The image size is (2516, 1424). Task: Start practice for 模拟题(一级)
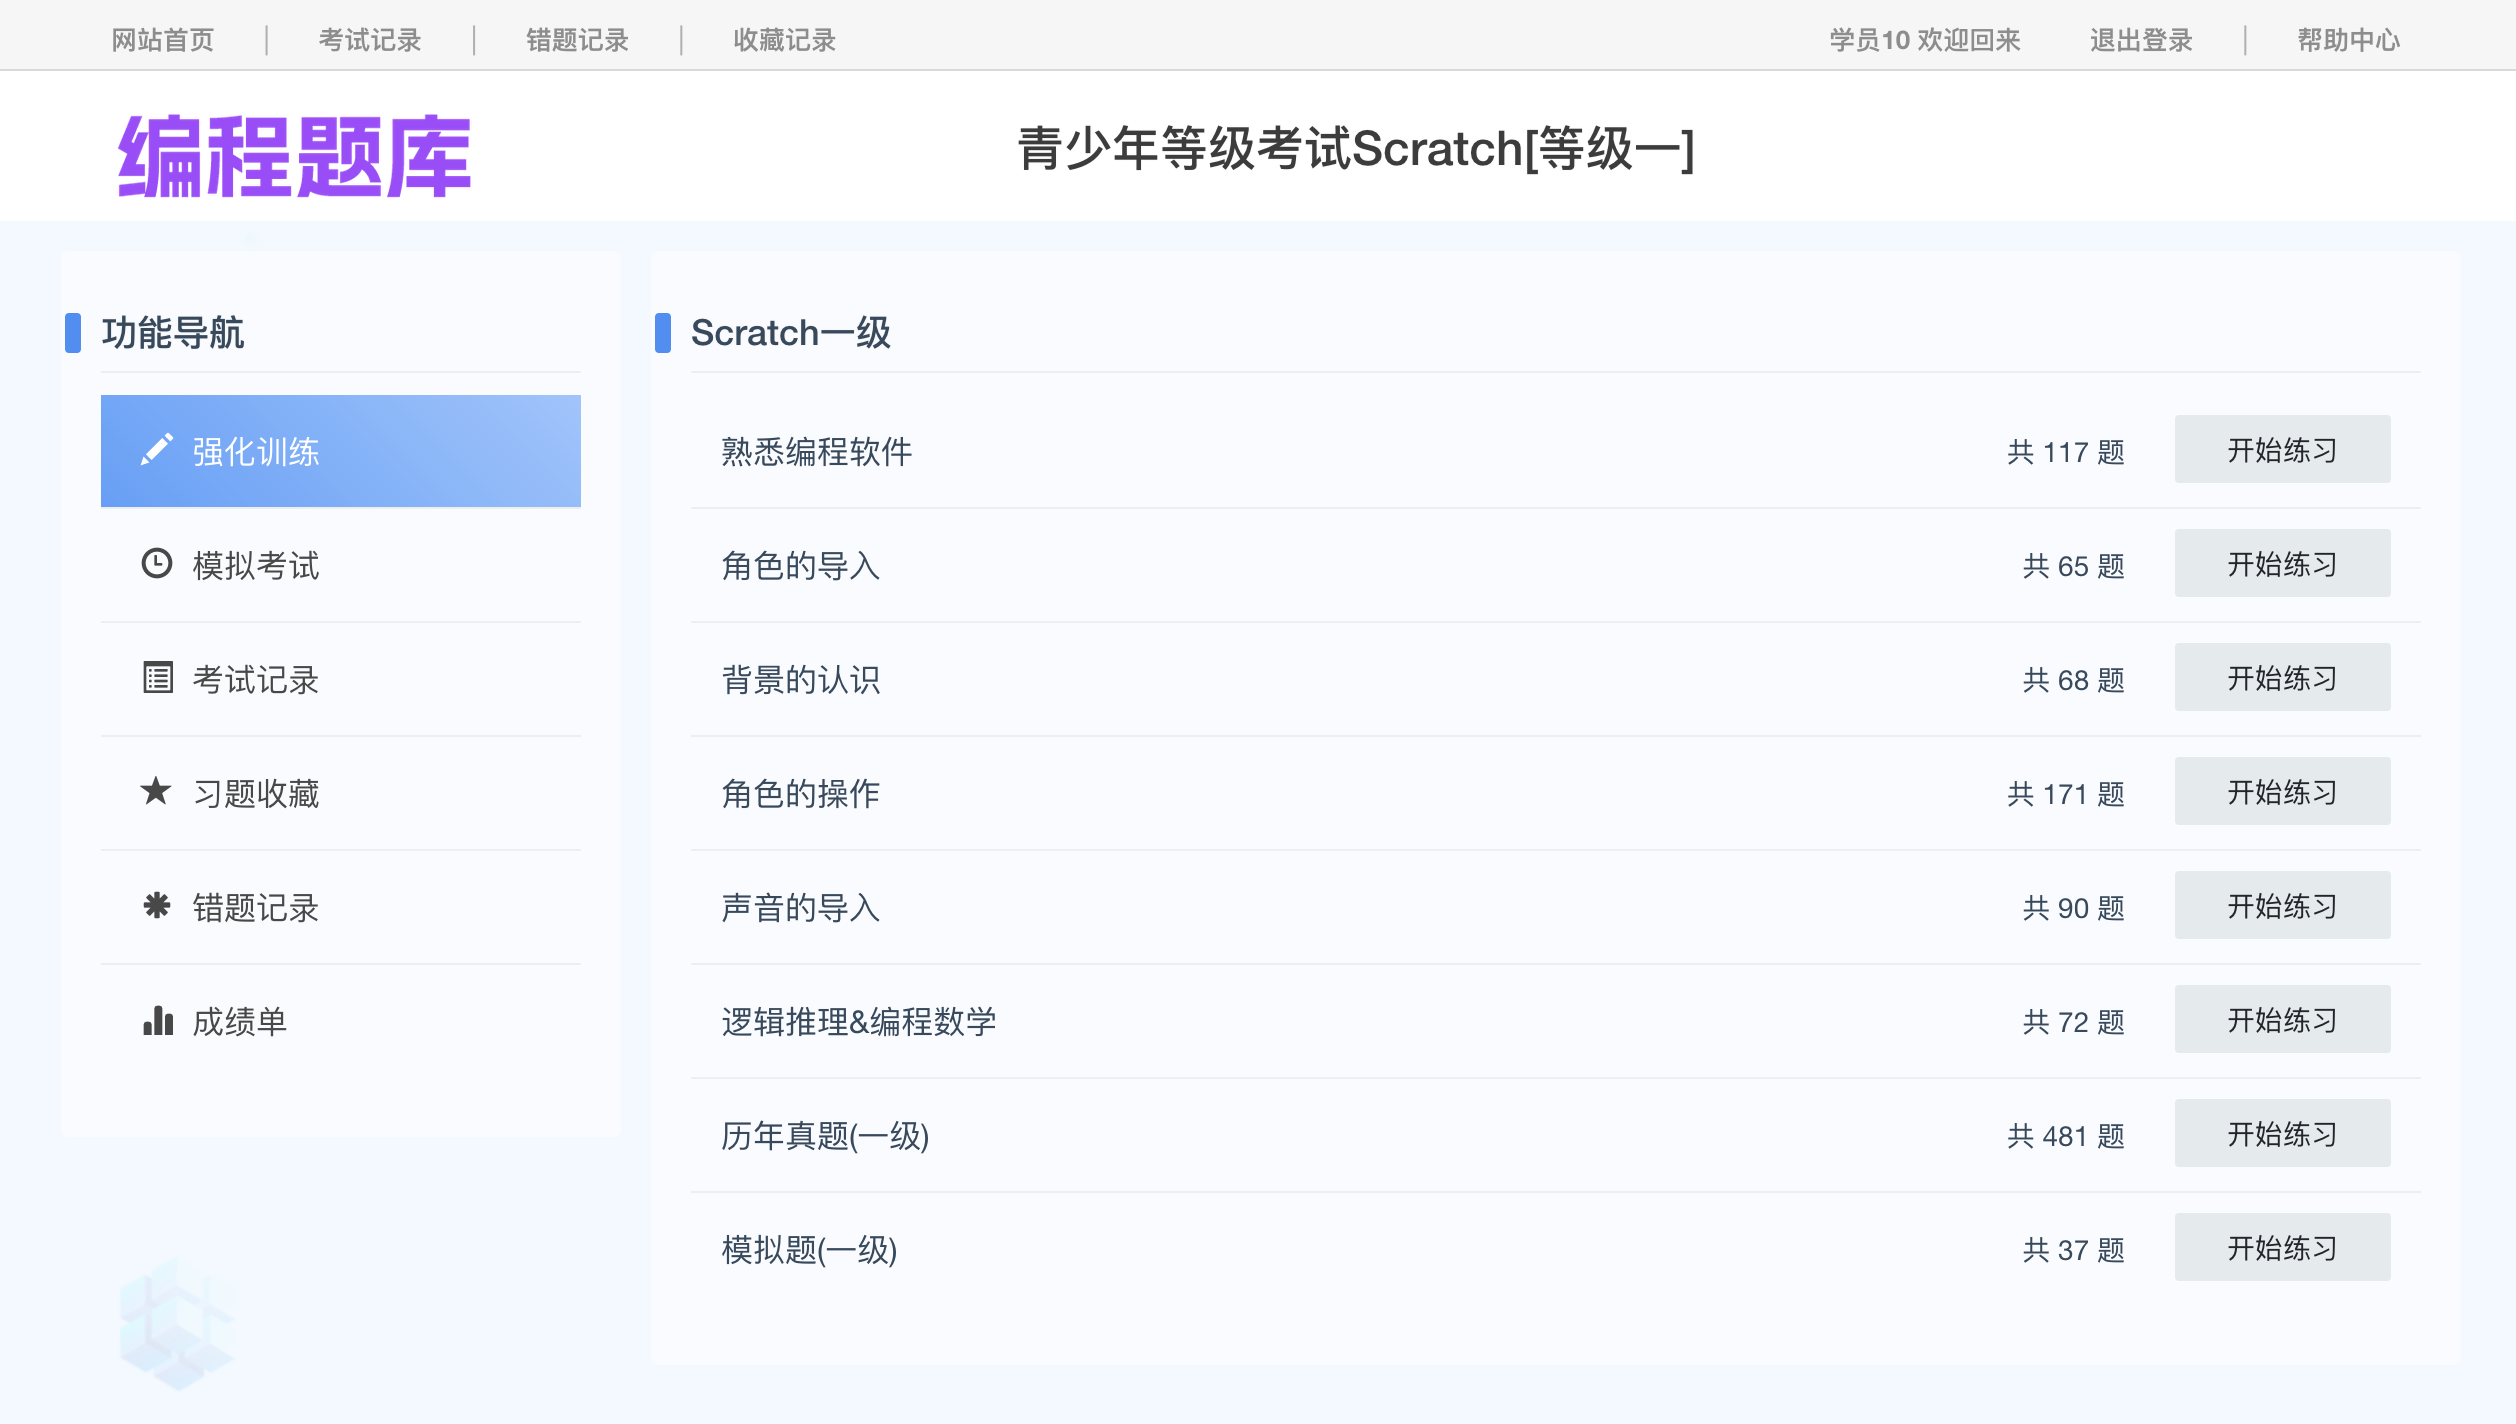2282,1248
